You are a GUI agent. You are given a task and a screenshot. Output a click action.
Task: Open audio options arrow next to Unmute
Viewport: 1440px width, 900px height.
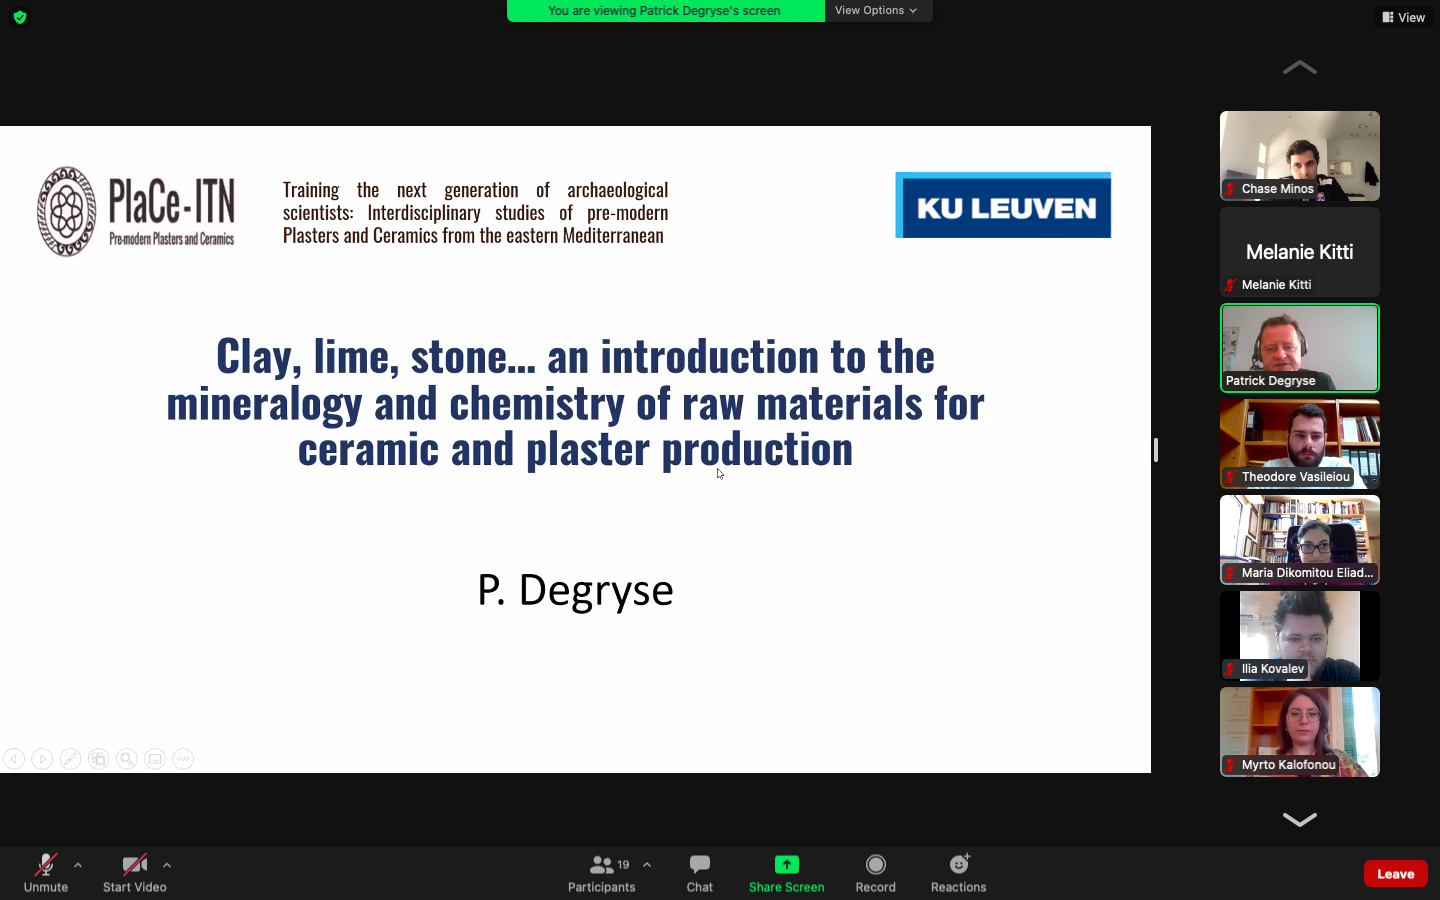pyautogui.click(x=78, y=865)
